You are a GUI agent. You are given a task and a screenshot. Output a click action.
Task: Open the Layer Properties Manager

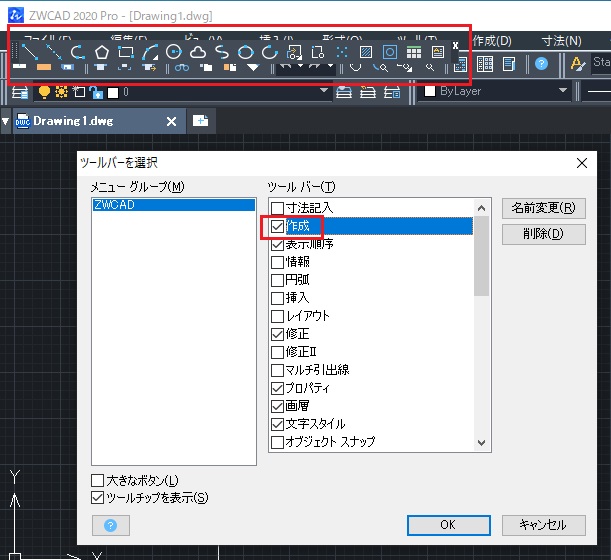point(20,92)
